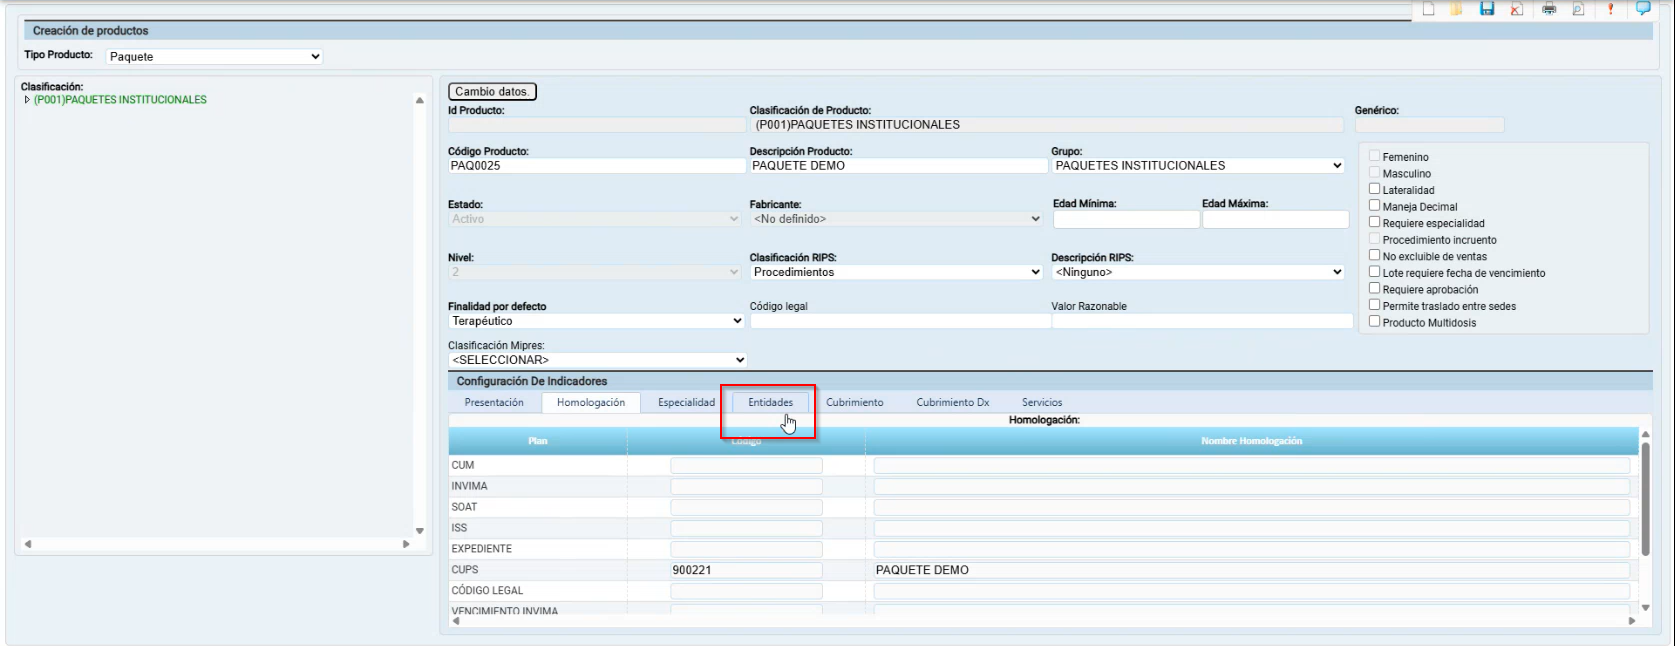Toggle Permite traslado entre sedes
The height and width of the screenshot is (646, 1675).
[x=1375, y=305]
